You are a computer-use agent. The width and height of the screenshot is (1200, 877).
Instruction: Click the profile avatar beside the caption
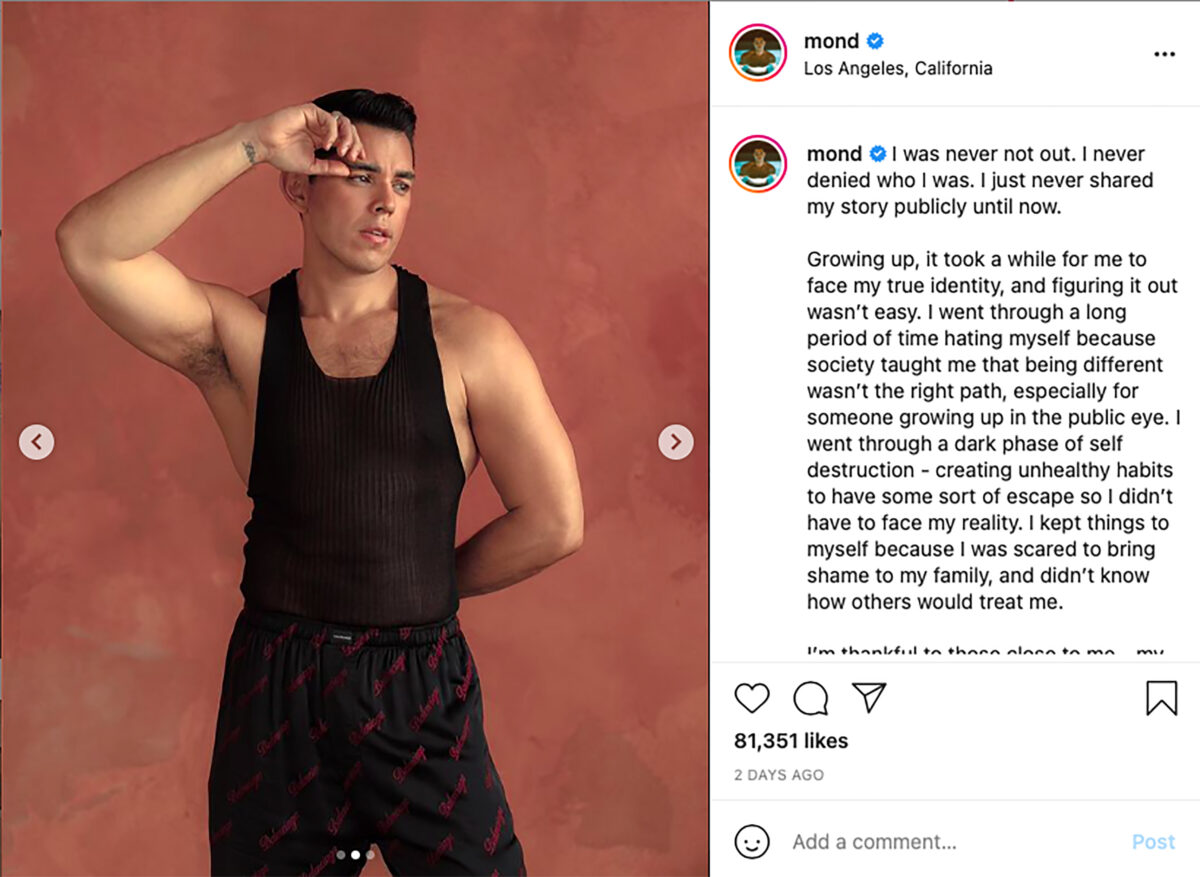(758, 163)
